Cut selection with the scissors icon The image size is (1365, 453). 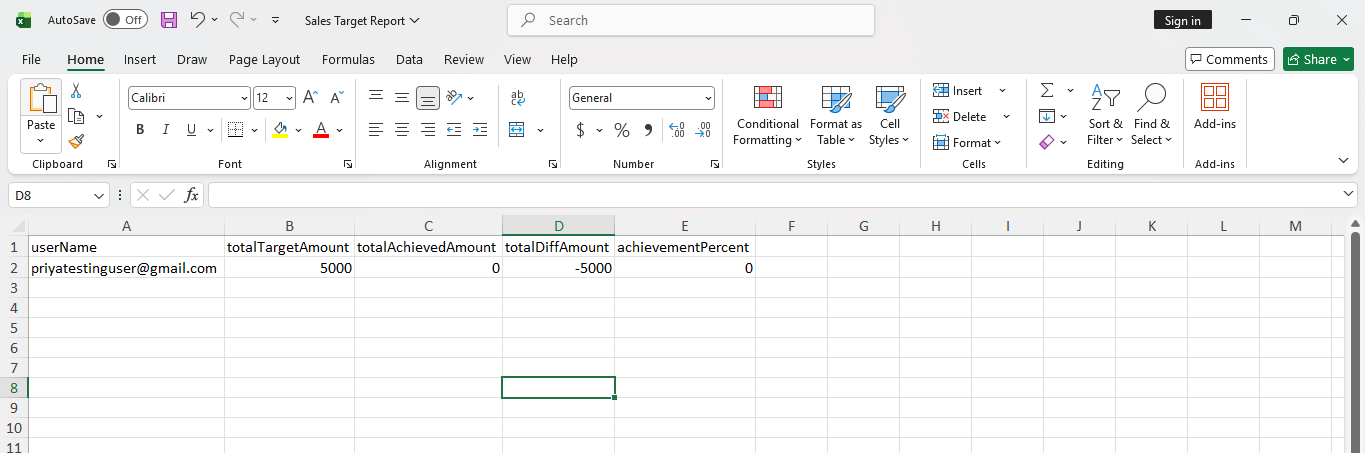[76, 91]
